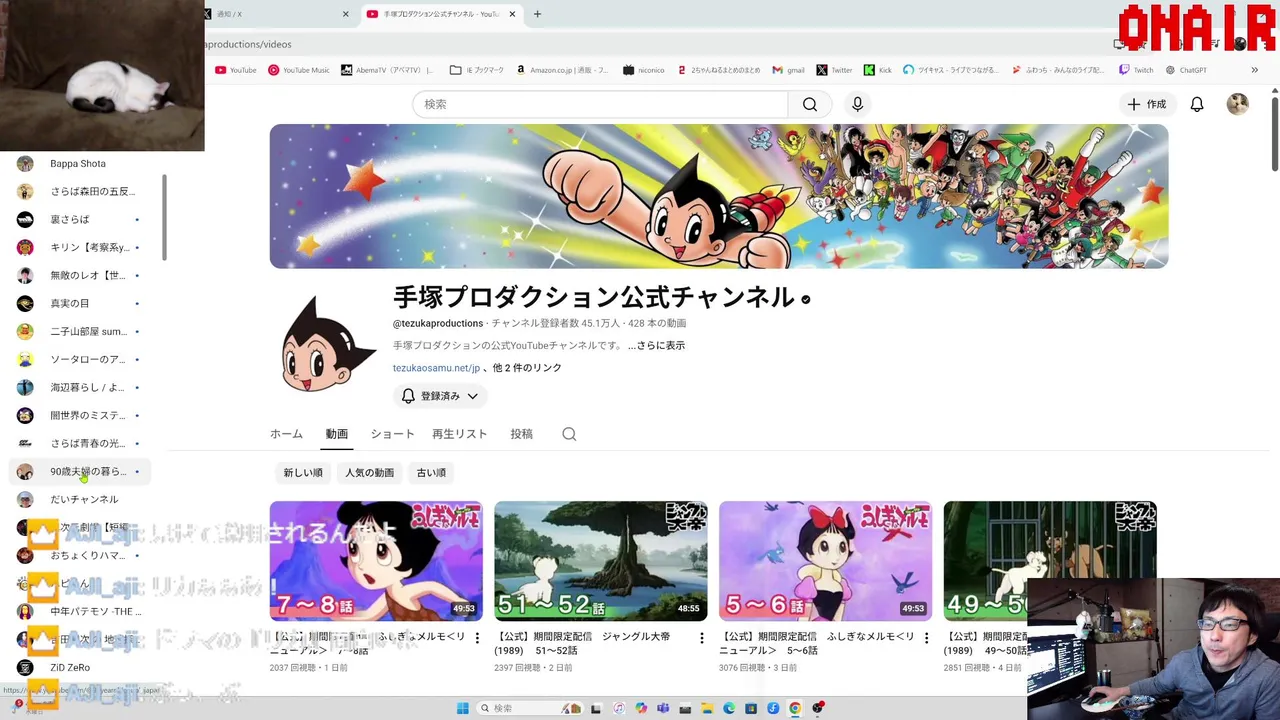Click 他 2 件のリンク
The width and height of the screenshot is (1280, 720).
tap(526, 368)
